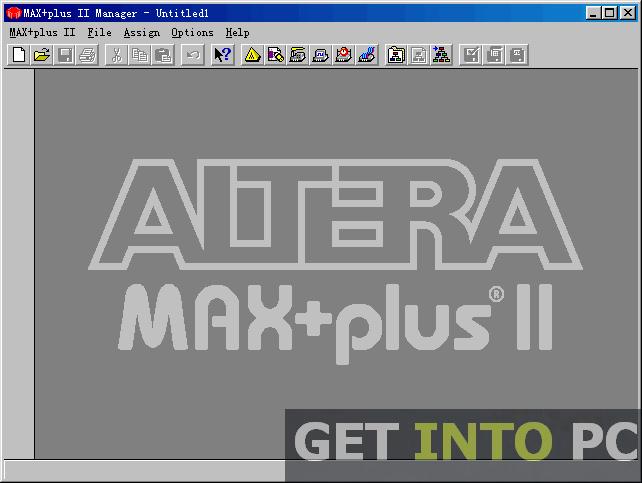The image size is (642, 483).
Task: Open Timing Analyzer red clock icon
Action: [344, 55]
